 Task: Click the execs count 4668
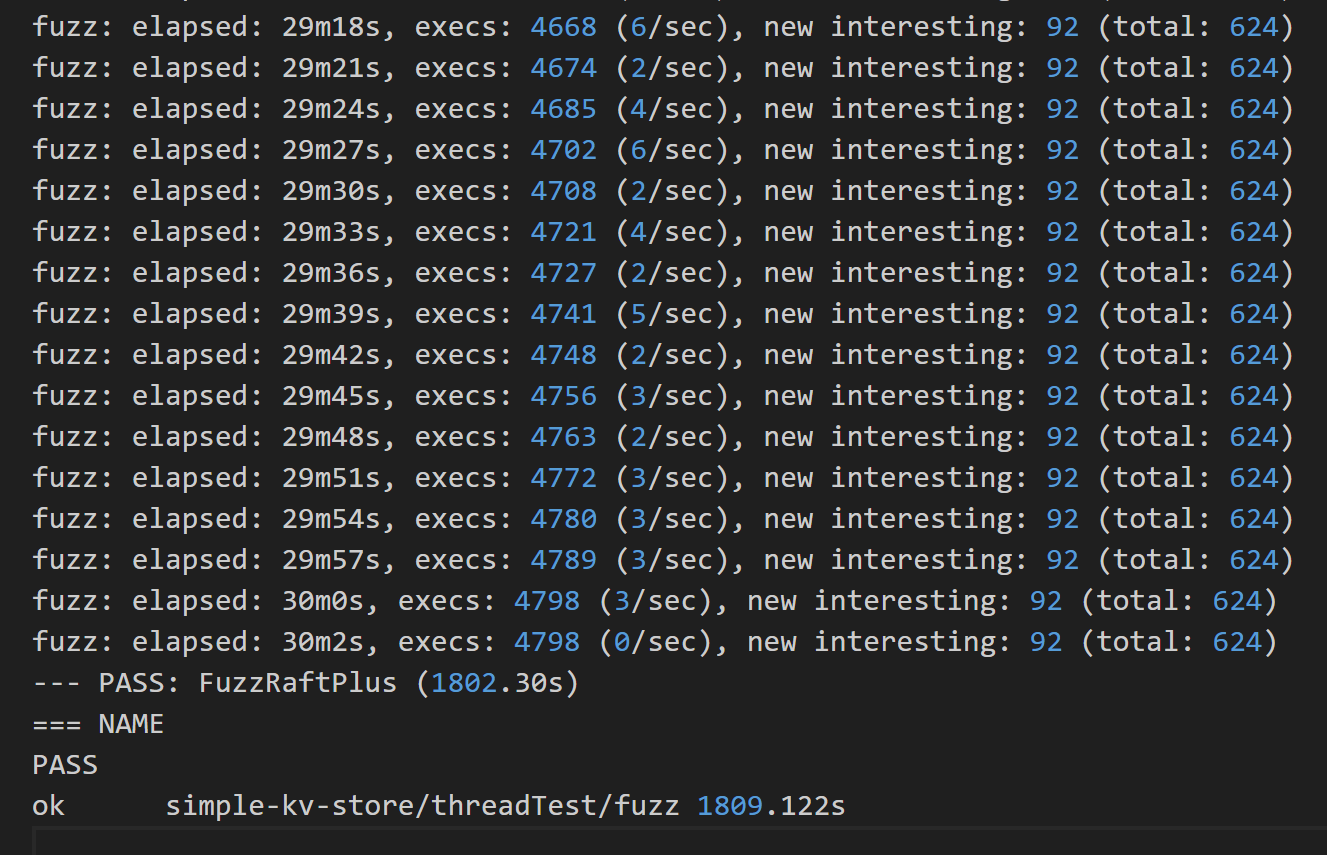click(563, 27)
